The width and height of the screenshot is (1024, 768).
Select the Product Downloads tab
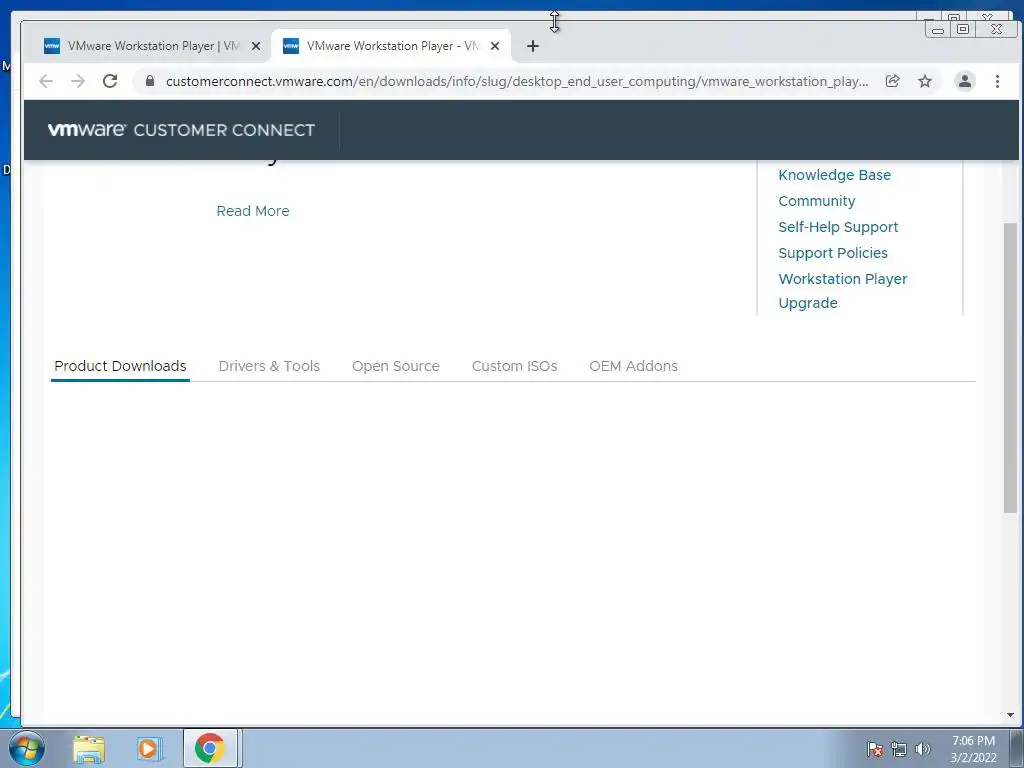120,366
